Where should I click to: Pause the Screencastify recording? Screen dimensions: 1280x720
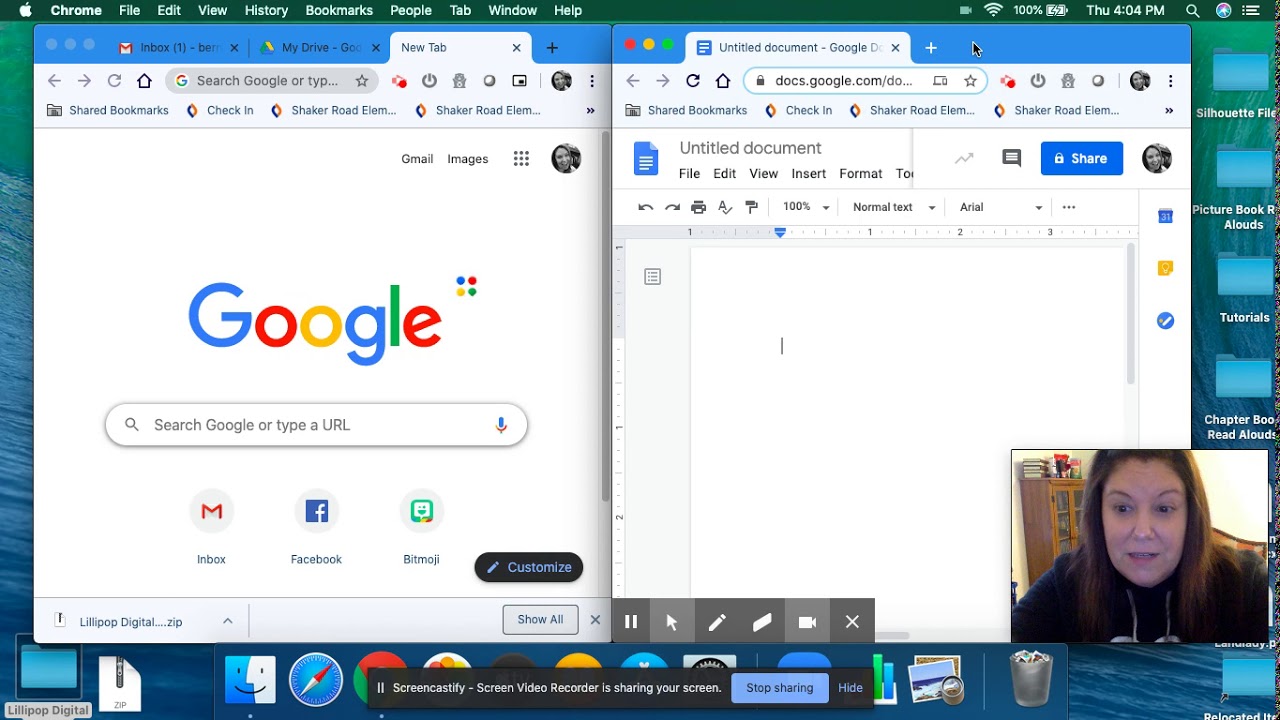(631, 622)
